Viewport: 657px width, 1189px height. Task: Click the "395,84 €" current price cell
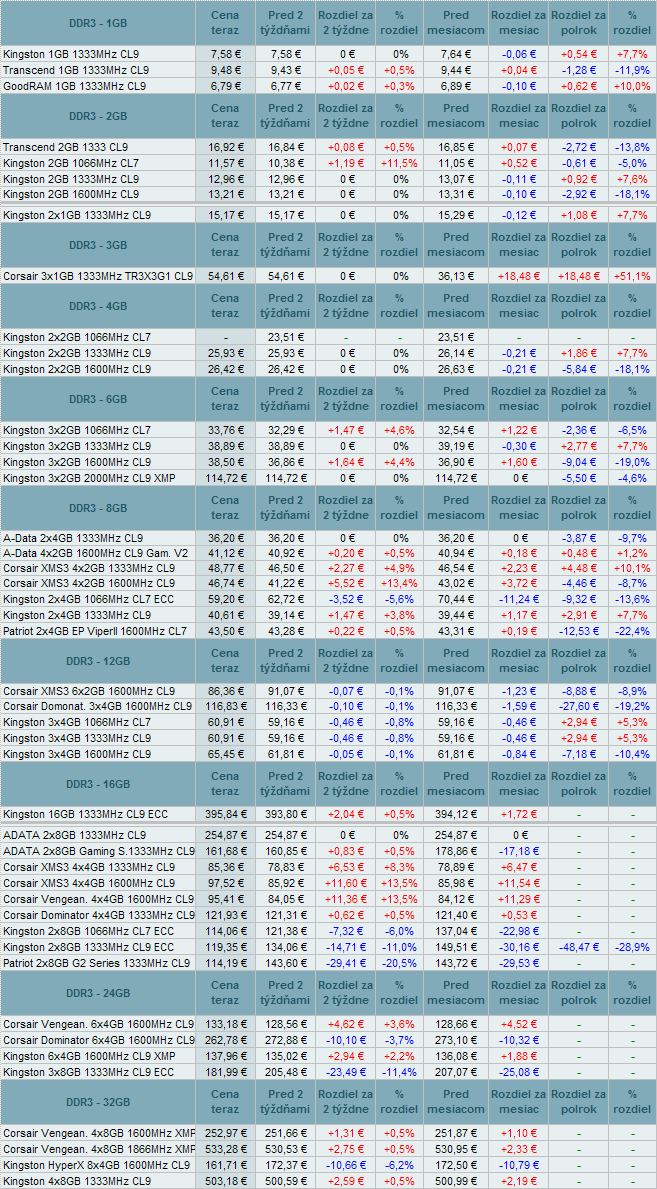click(223, 814)
